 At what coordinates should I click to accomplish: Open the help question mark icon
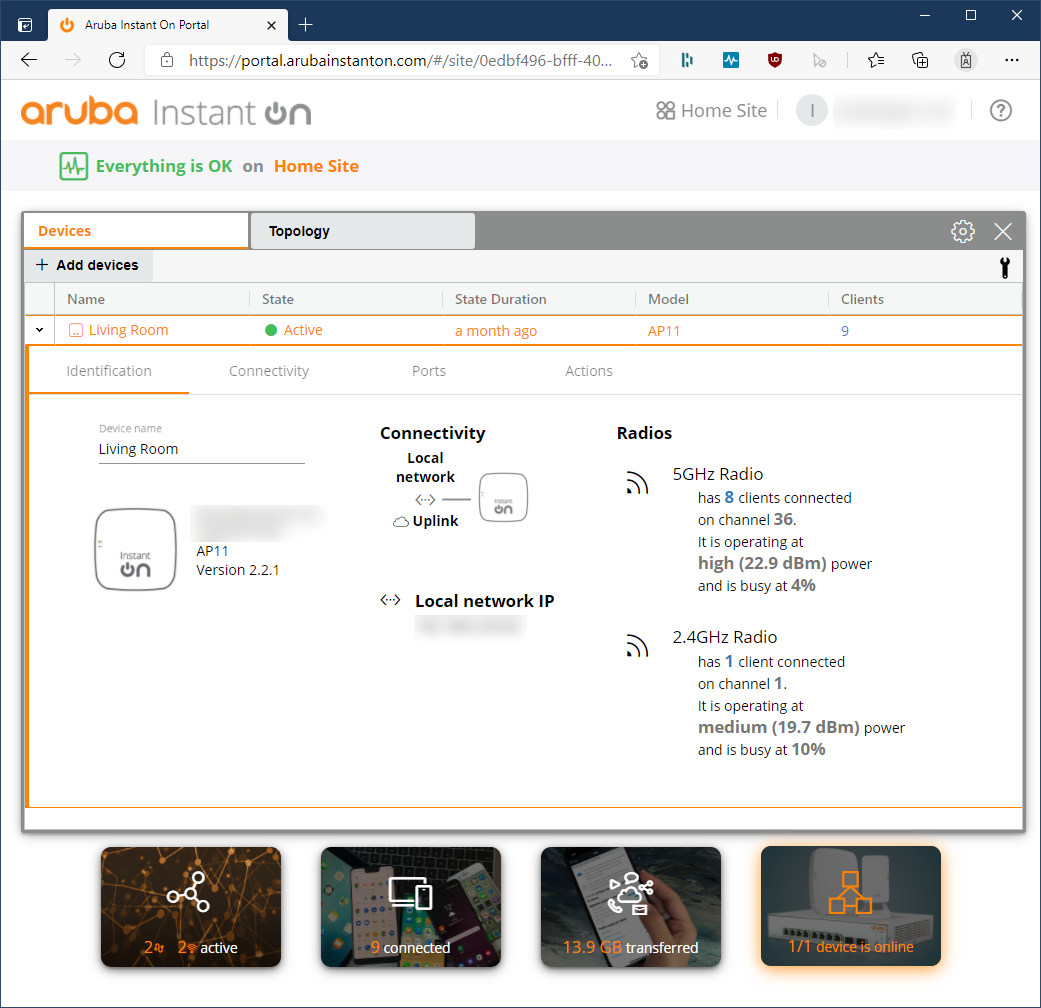click(1000, 110)
